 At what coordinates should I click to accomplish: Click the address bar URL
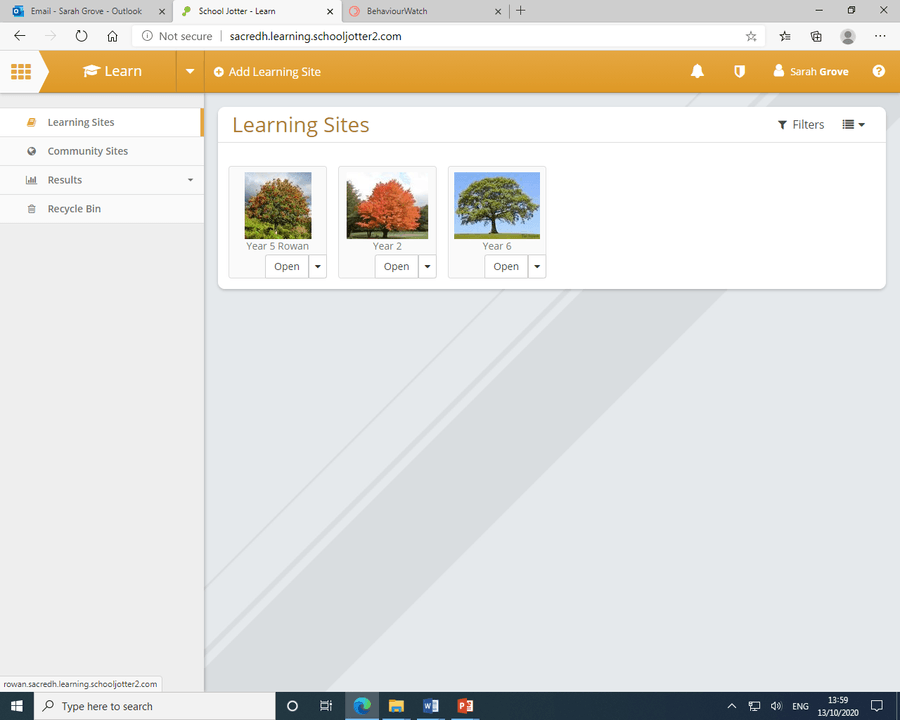(315, 36)
